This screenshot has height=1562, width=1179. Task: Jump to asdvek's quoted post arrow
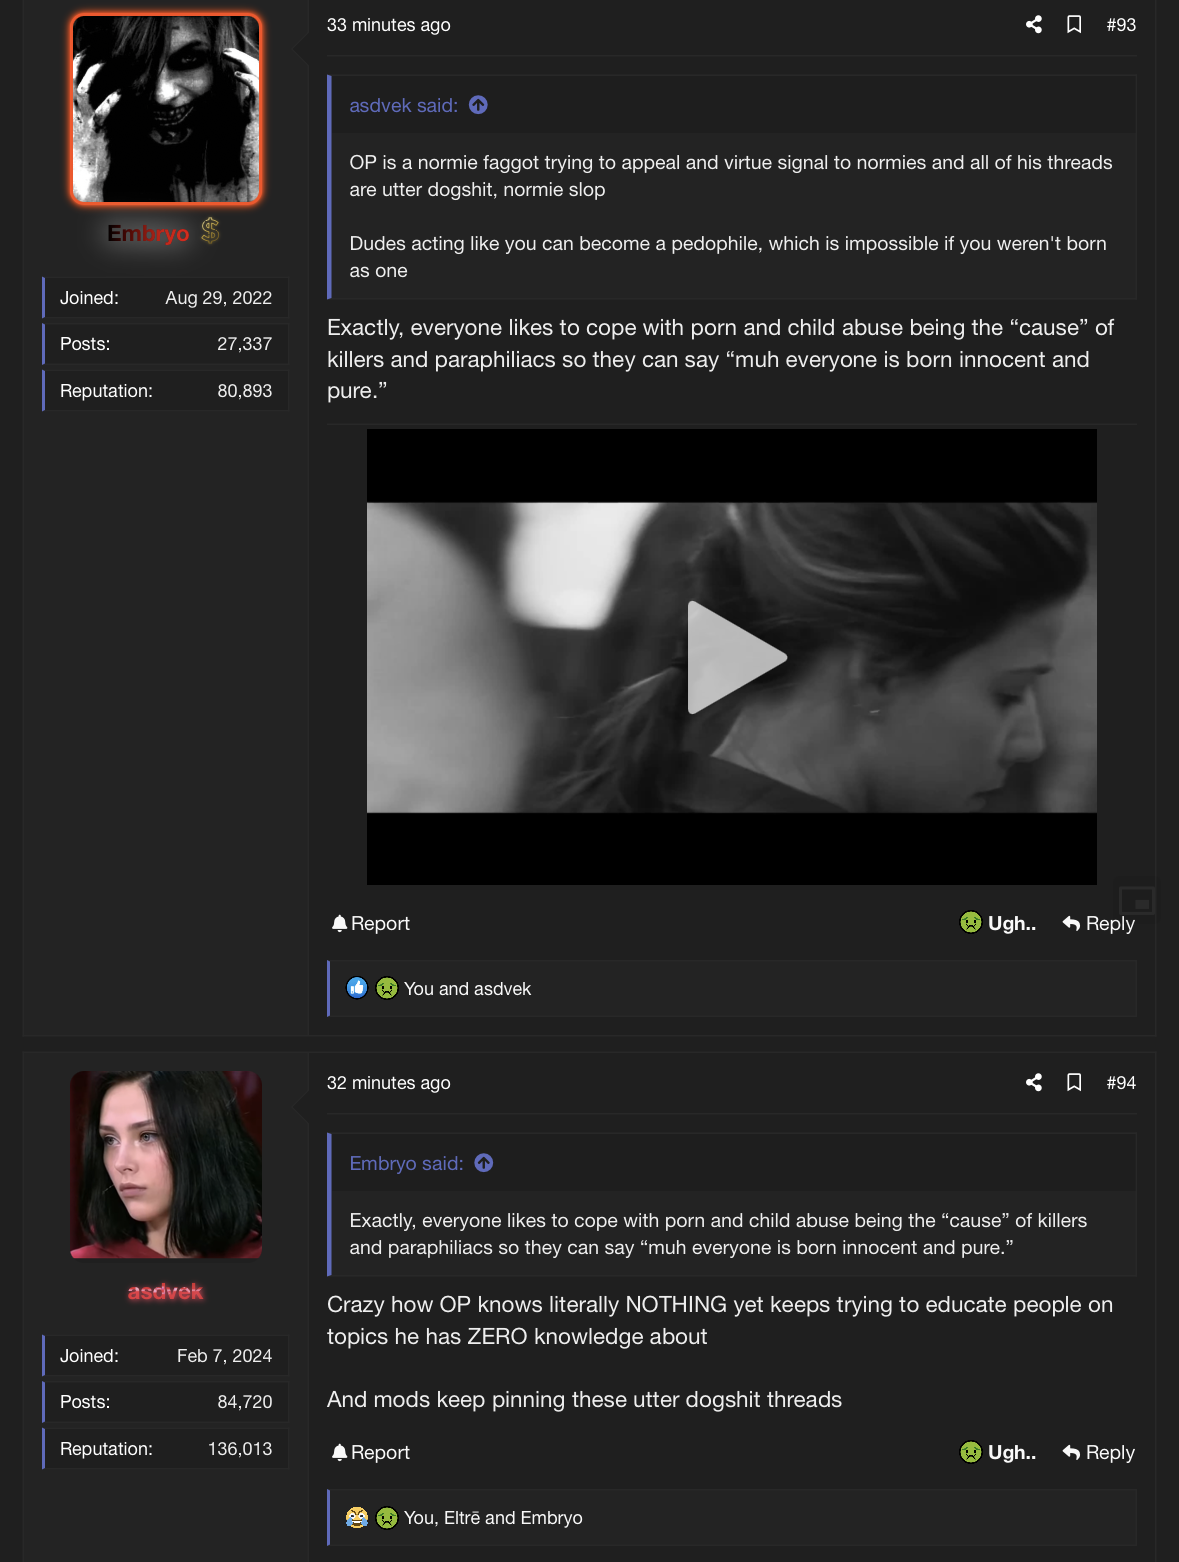pyautogui.click(x=478, y=105)
